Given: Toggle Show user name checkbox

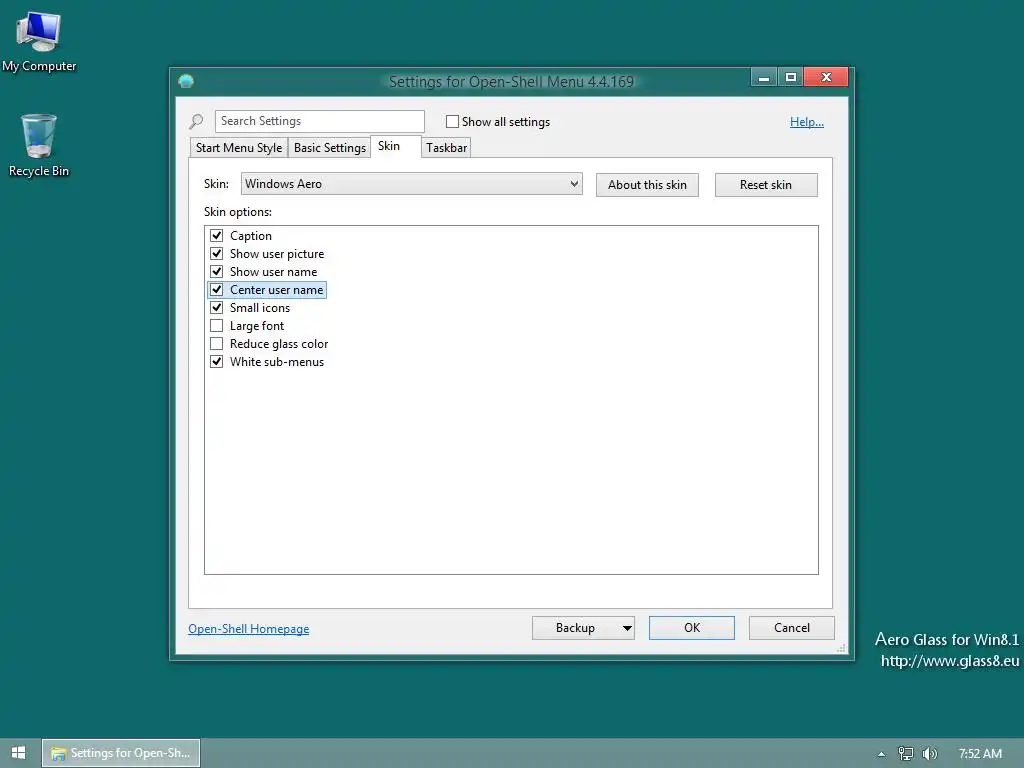Looking at the screenshot, I should (x=216, y=271).
